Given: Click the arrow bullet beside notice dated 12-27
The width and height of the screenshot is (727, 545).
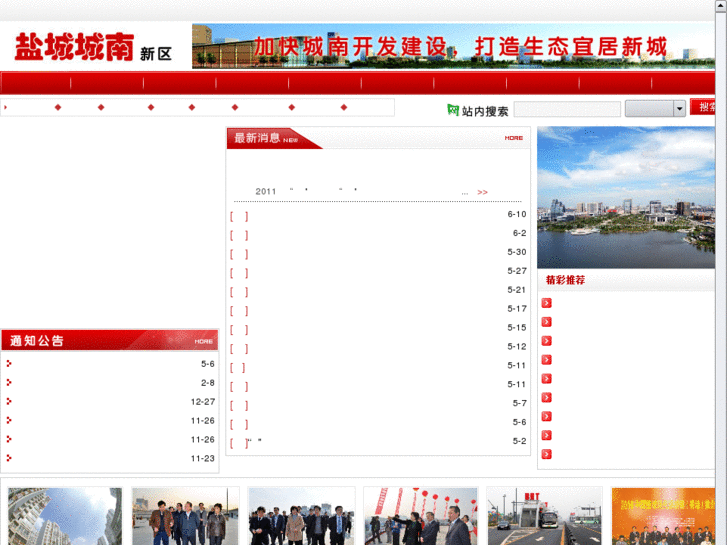Looking at the screenshot, I should tap(9, 402).
